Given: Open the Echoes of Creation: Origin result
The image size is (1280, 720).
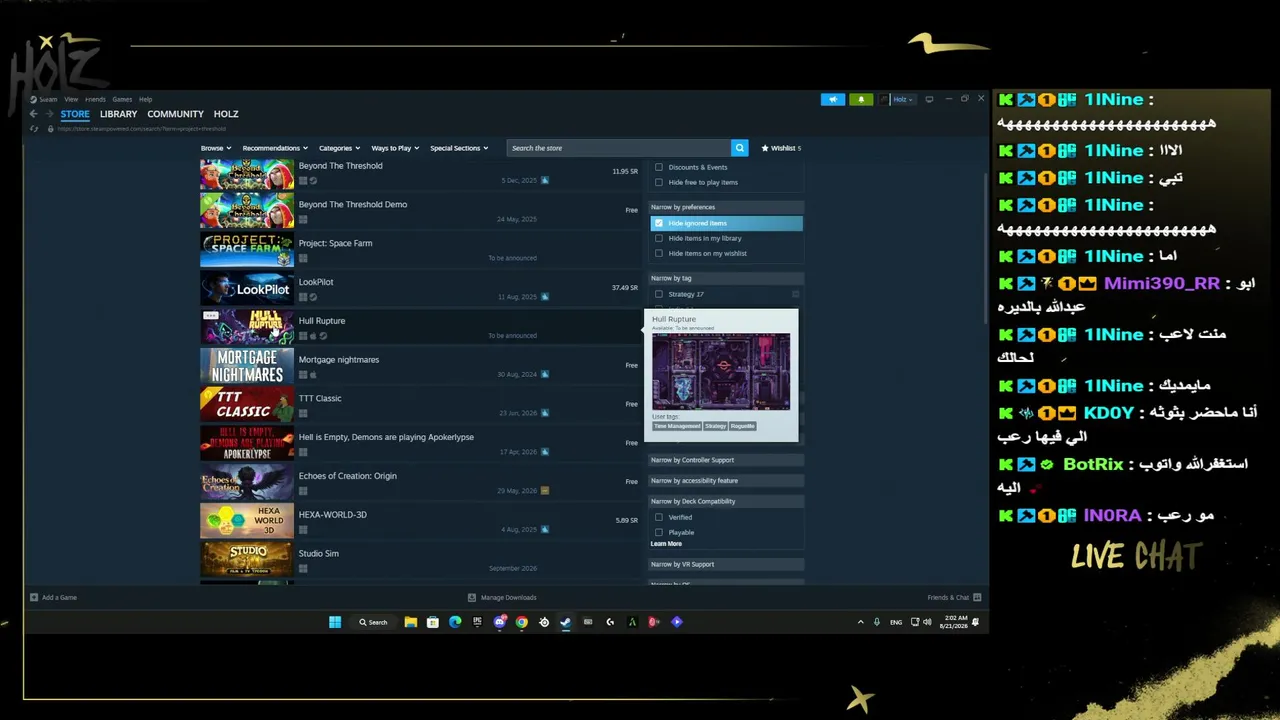Looking at the screenshot, I should click(x=419, y=482).
